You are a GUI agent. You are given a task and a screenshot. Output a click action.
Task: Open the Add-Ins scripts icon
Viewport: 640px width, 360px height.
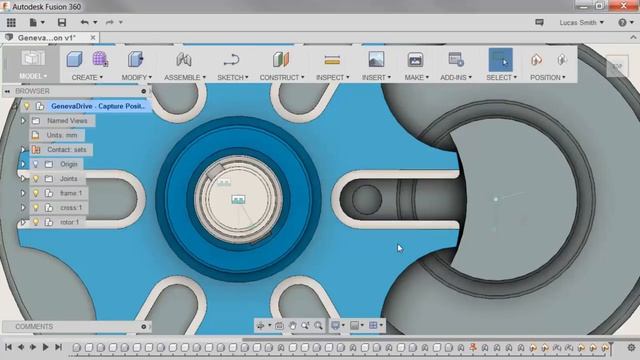(x=456, y=60)
